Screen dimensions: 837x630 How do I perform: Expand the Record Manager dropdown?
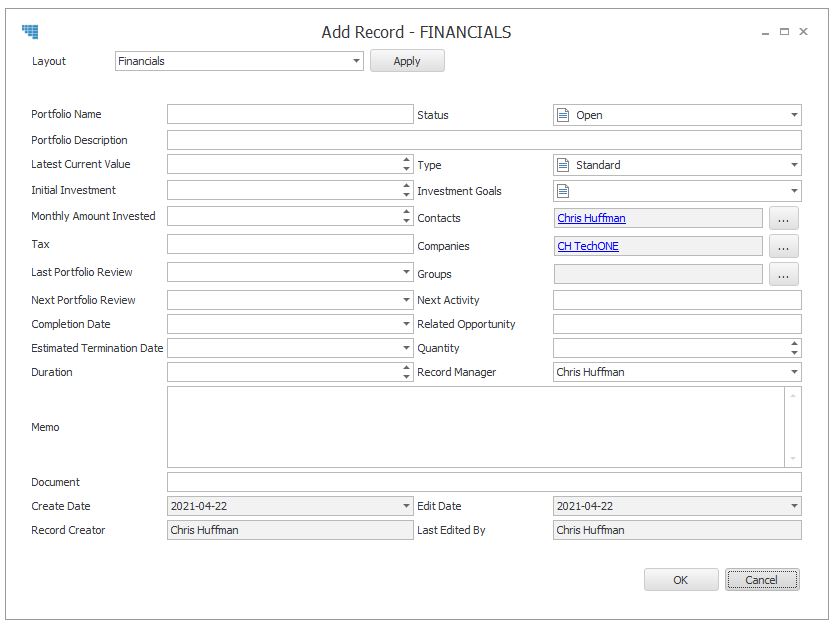[x=794, y=372]
